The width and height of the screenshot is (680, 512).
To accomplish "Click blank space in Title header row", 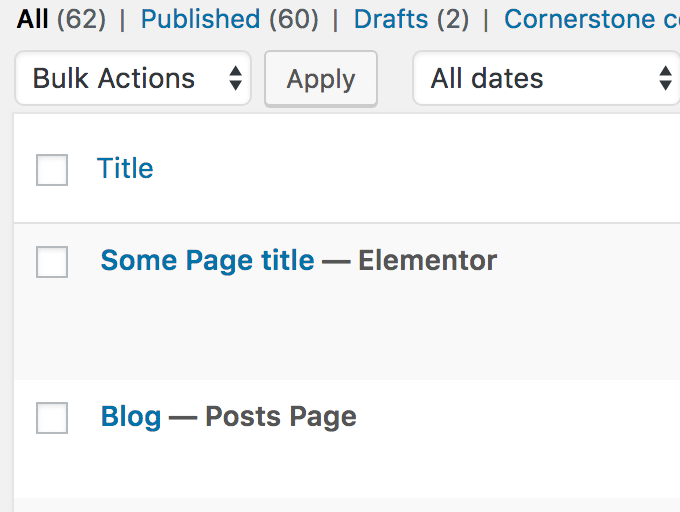I will coord(412,169).
